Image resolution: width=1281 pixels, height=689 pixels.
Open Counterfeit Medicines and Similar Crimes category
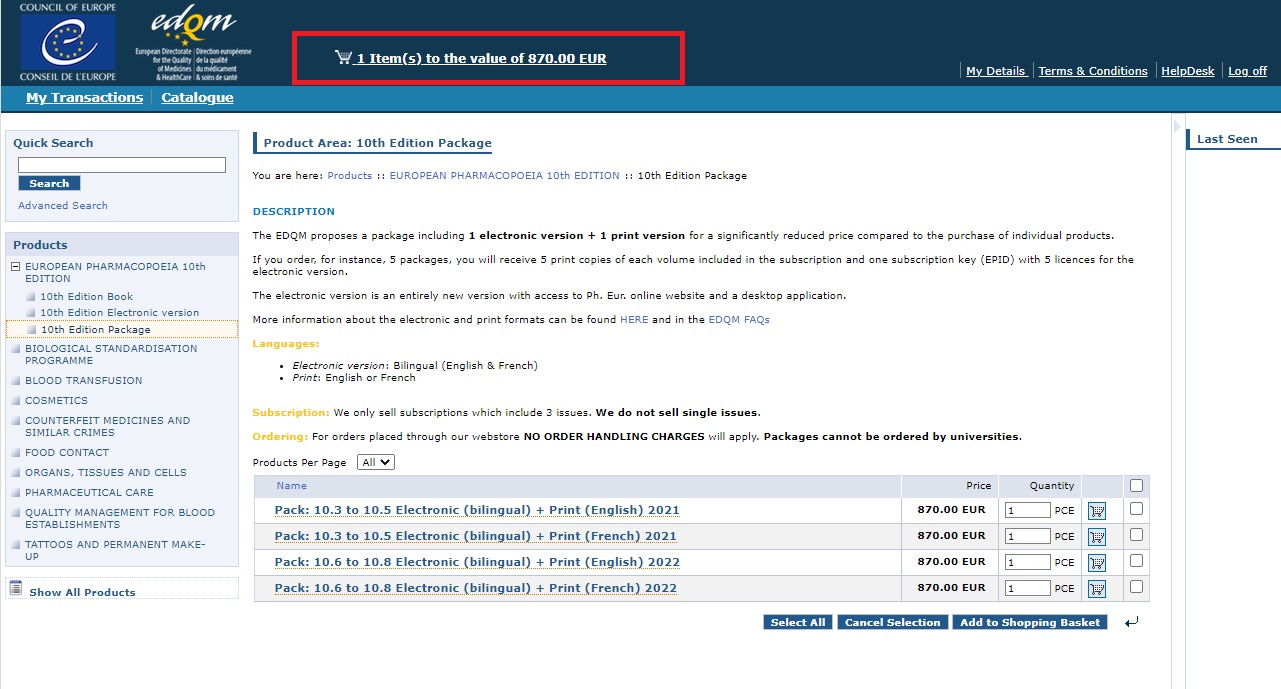coord(107,426)
